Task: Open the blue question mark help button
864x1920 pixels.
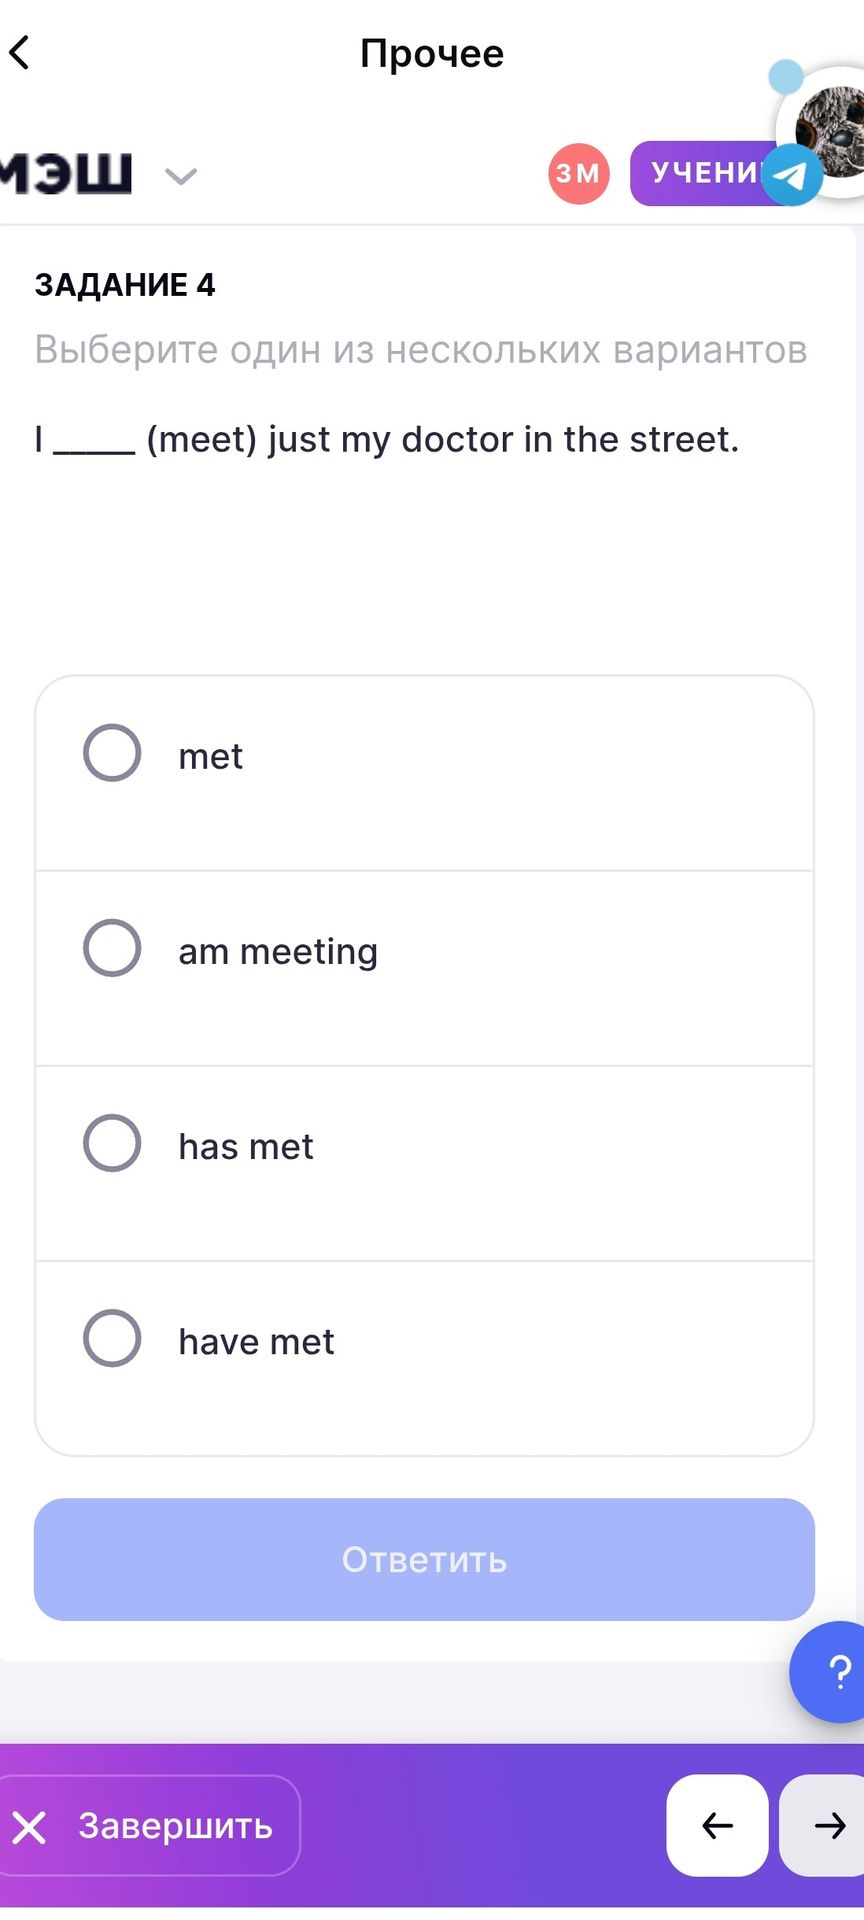Action: pyautogui.click(x=828, y=1672)
